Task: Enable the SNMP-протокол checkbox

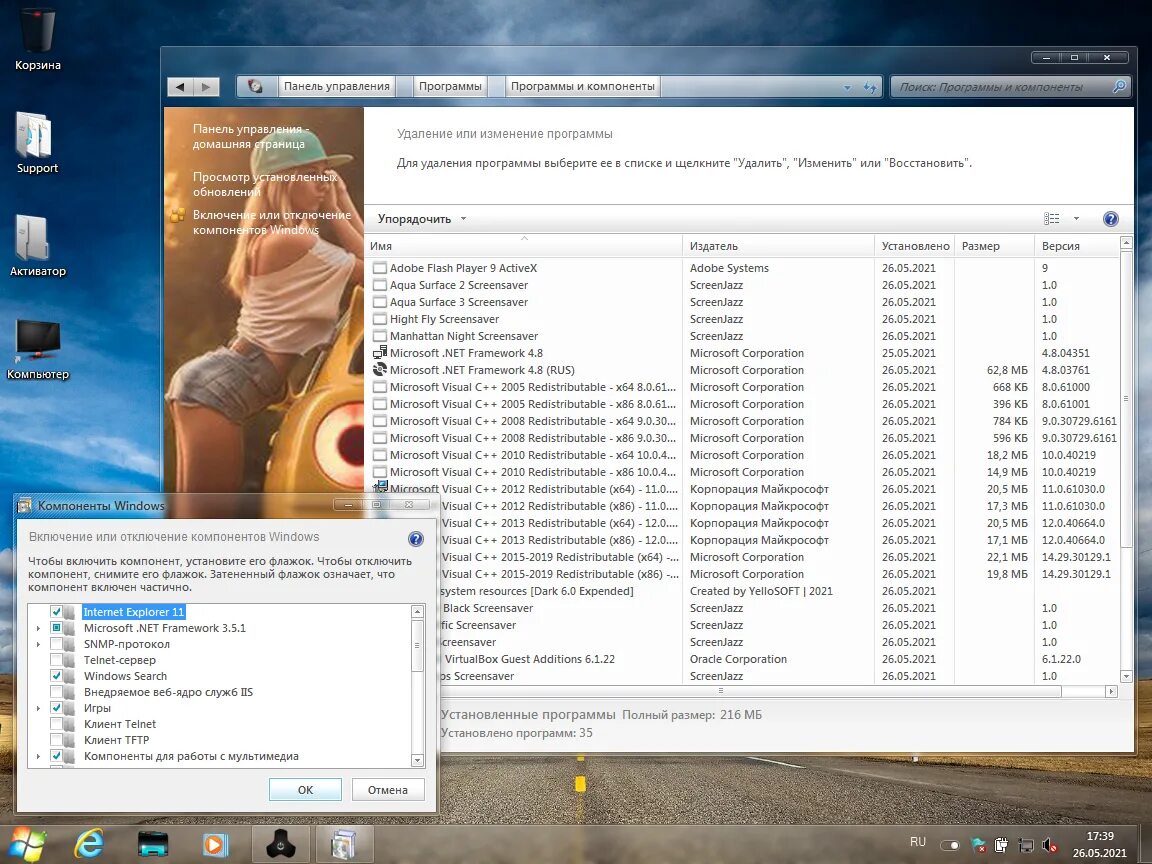Action: click(x=56, y=644)
